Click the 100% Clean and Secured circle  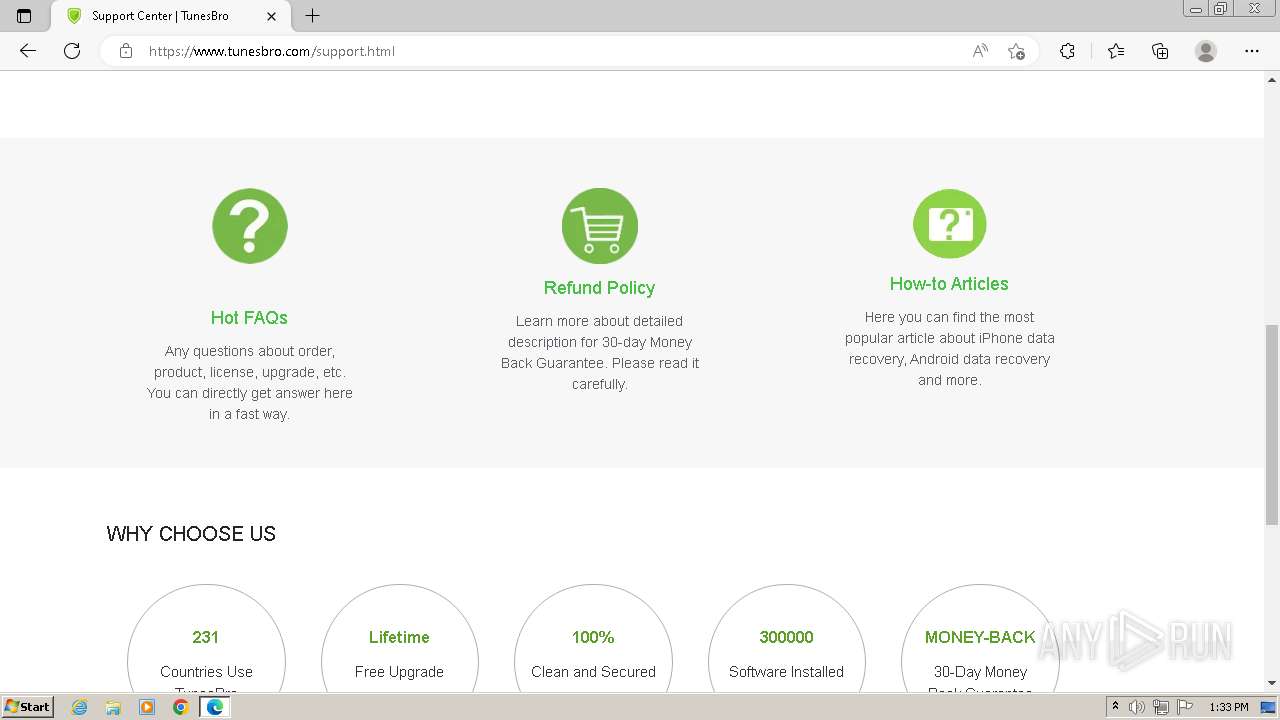(593, 640)
